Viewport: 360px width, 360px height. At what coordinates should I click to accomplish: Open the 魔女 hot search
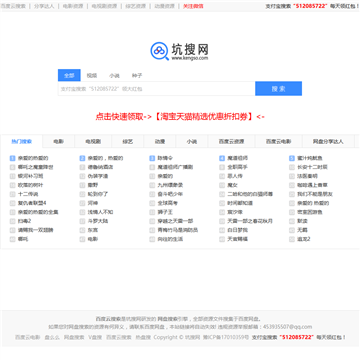pos(232,185)
